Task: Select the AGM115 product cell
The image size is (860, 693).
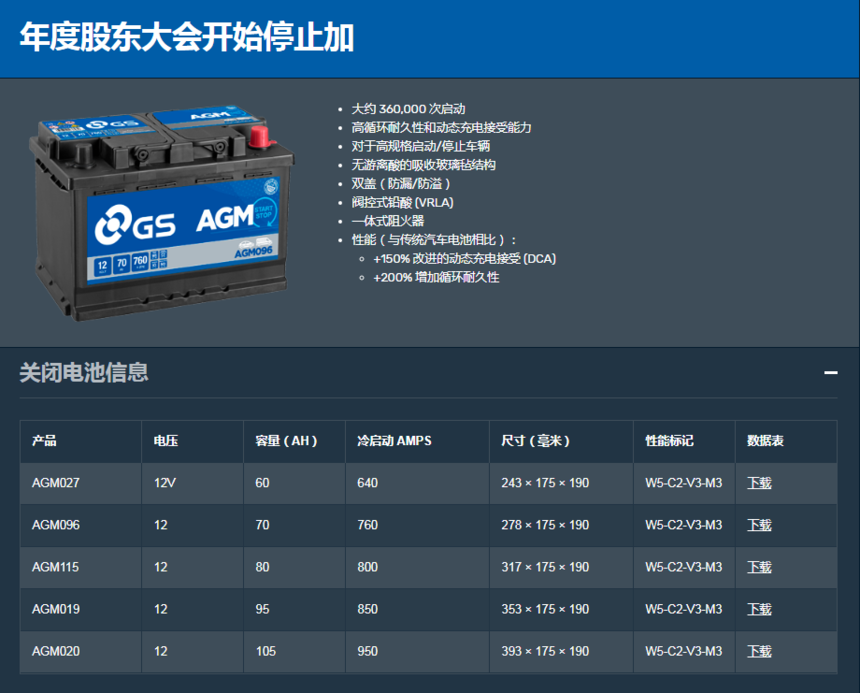Action: click(55, 567)
